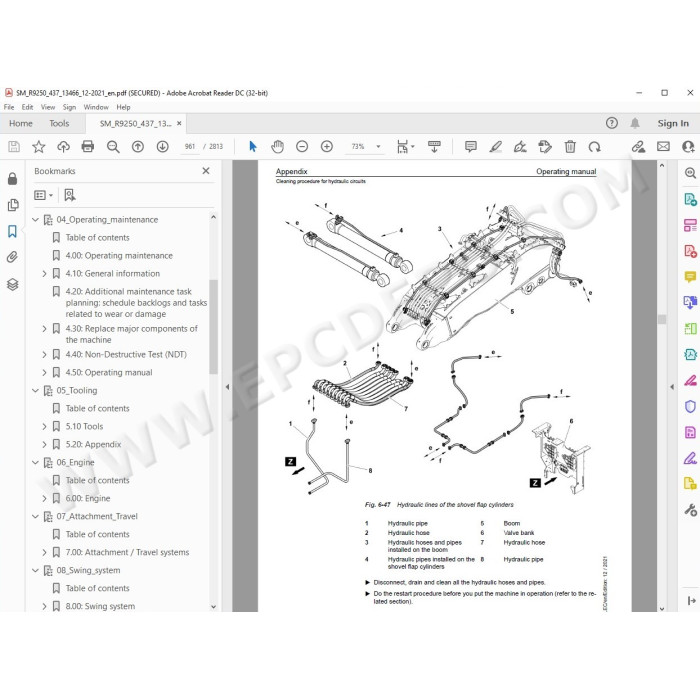This screenshot has width=700, height=700.
Task: Select the Highlight text pen
Action: (x=496, y=146)
